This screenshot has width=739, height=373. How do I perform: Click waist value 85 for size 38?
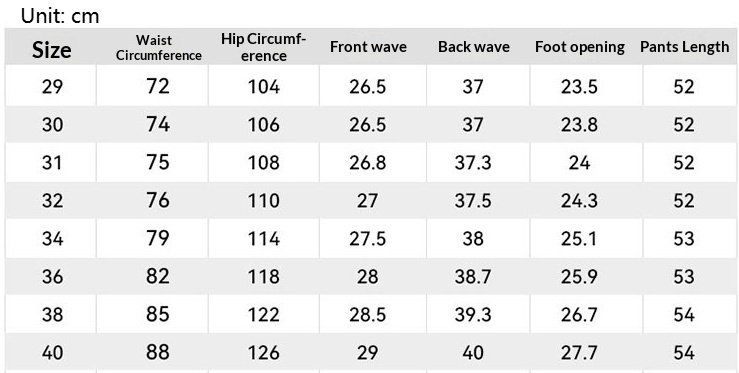click(x=158, y=314)
